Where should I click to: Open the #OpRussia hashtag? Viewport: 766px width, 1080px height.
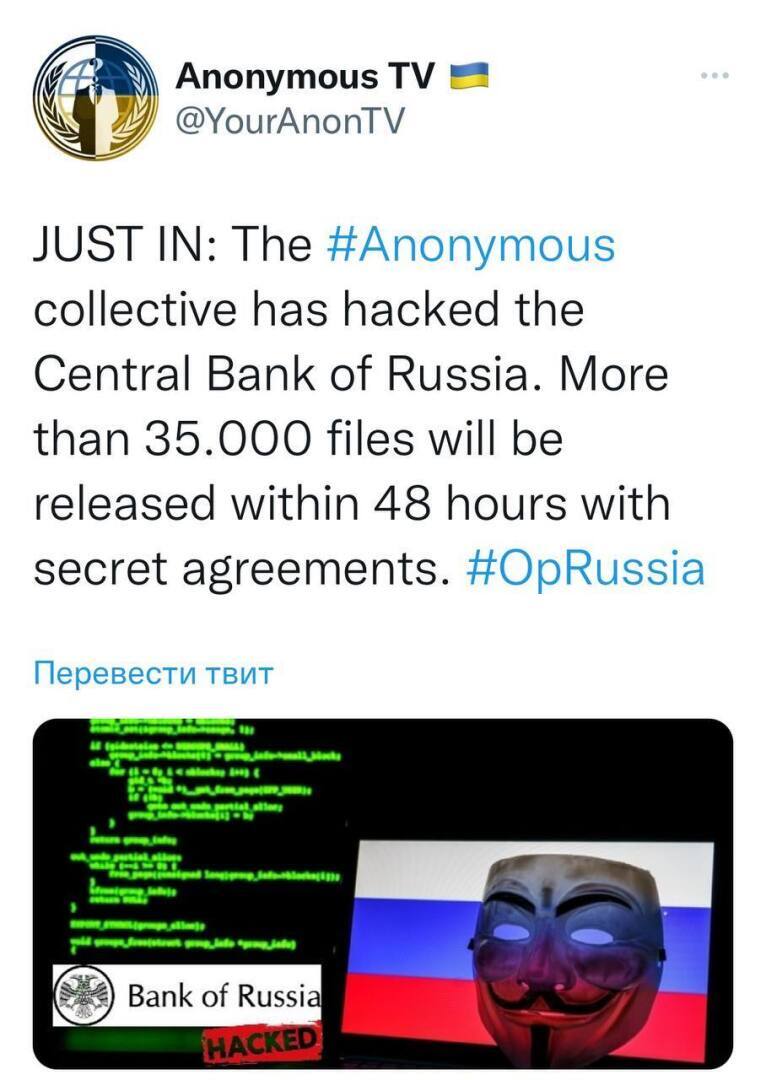[x=585, y=568]
